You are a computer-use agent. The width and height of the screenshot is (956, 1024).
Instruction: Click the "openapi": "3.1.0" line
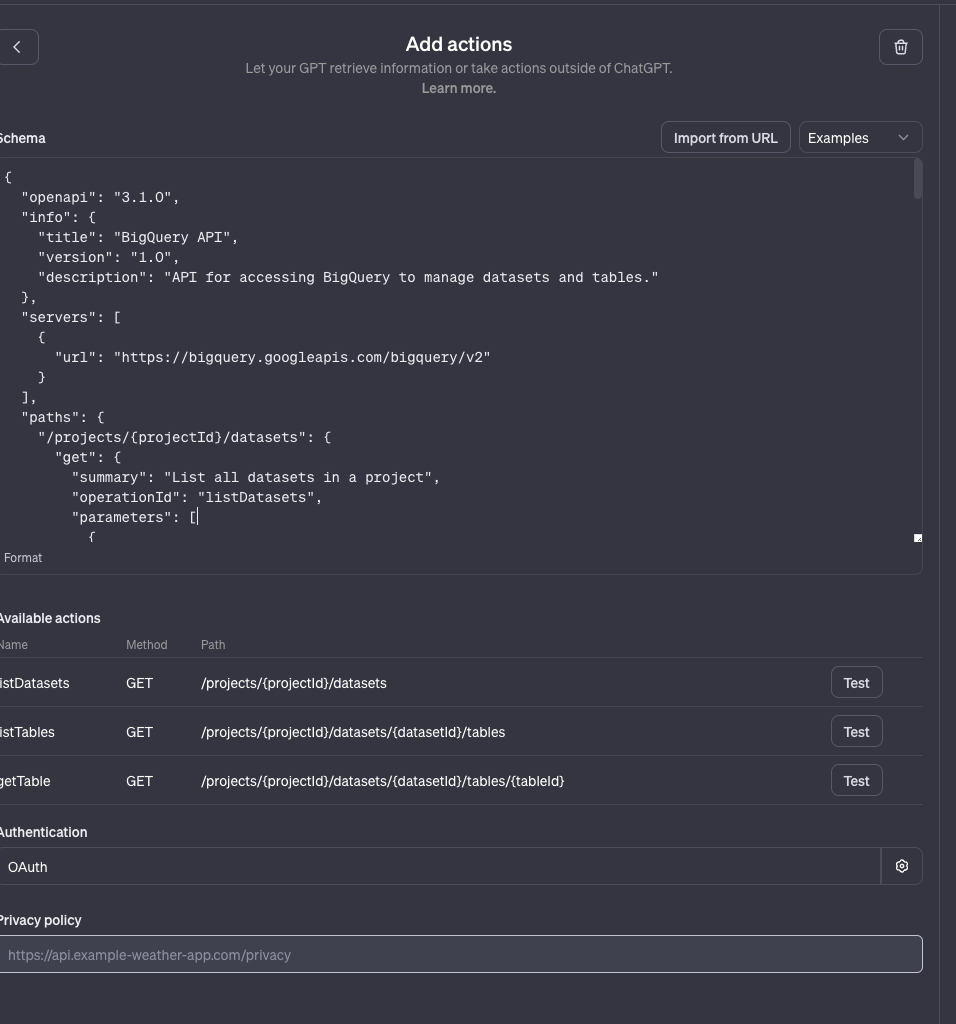point(100,197)
